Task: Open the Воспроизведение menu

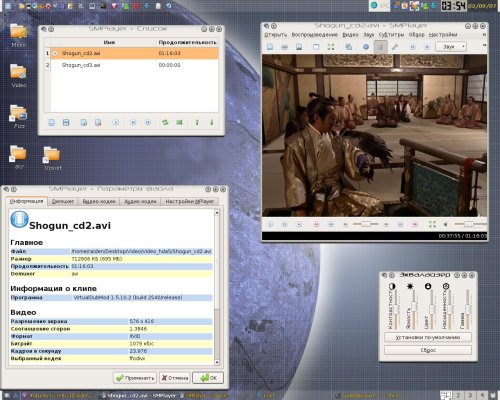Action: pyautogui.click(x=314, y=35)
